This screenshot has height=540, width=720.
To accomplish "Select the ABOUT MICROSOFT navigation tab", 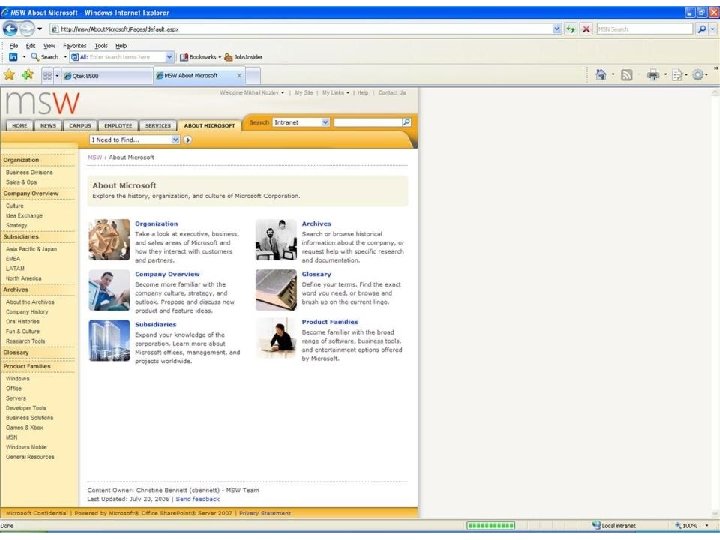I will (x=209, y=125).
